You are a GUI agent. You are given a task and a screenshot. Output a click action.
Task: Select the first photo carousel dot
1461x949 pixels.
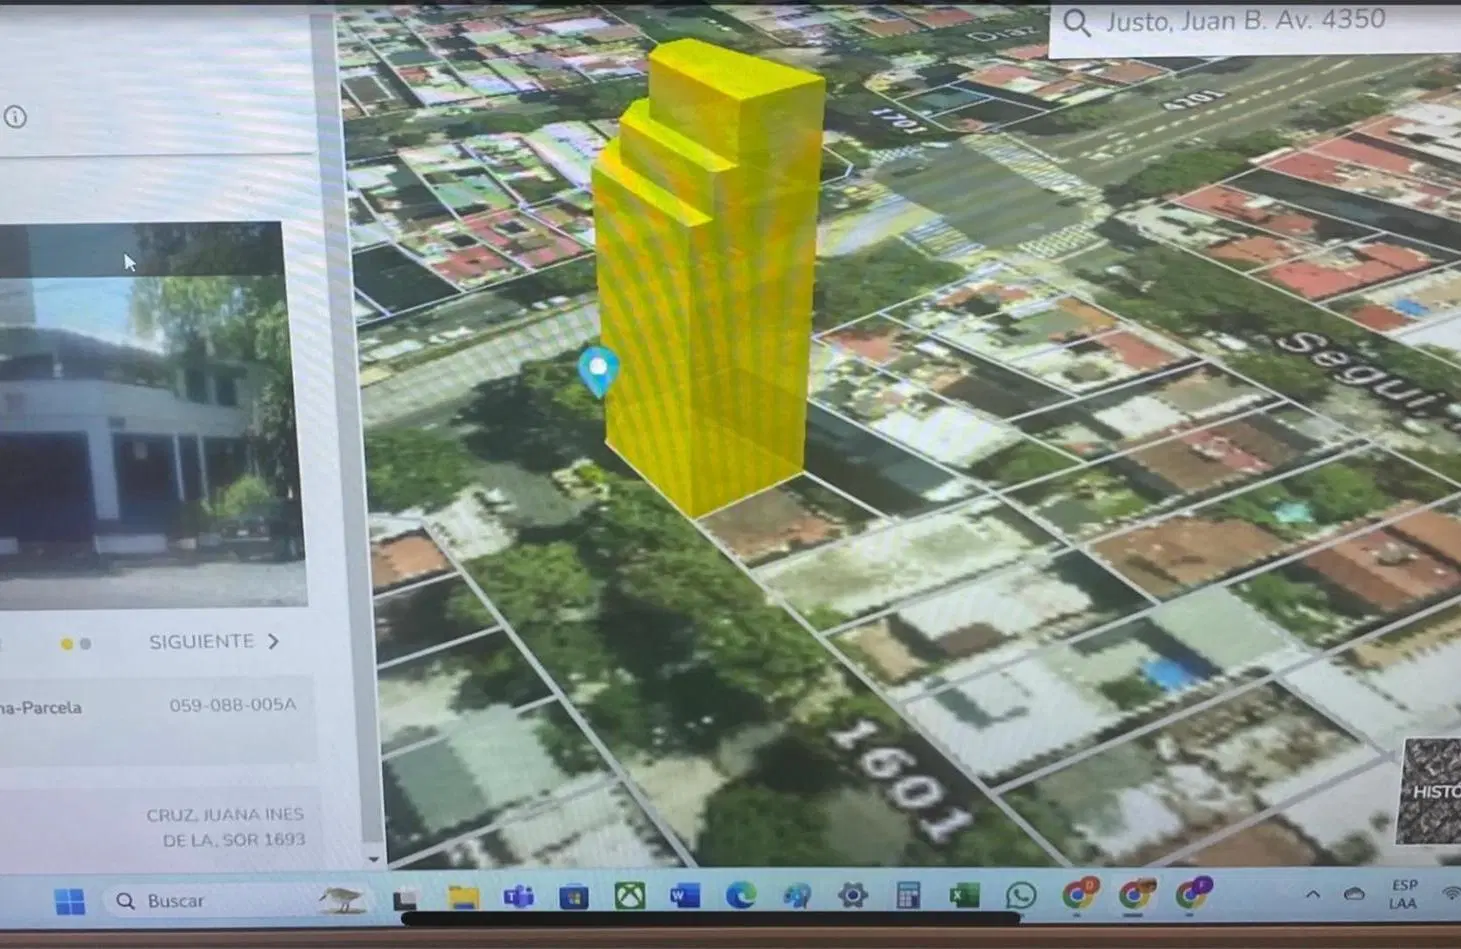(x=67, y=644)
